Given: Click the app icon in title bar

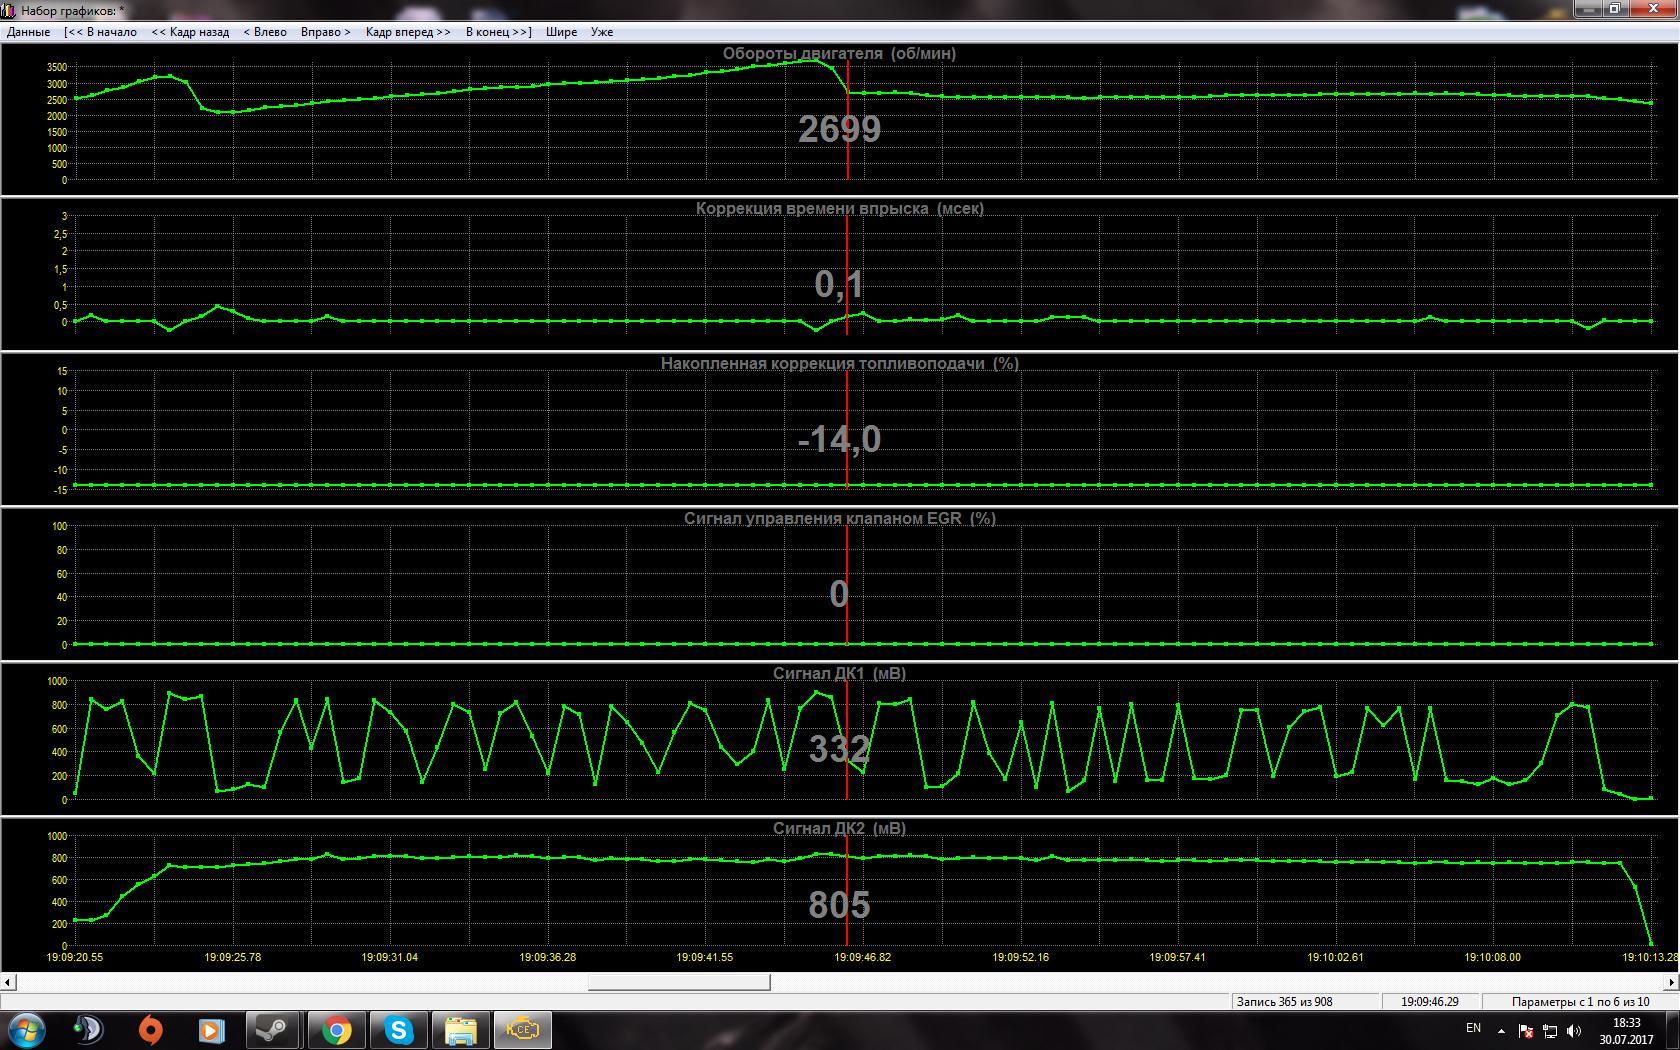Looking at the screenshot, I should [x=9, y=10].
